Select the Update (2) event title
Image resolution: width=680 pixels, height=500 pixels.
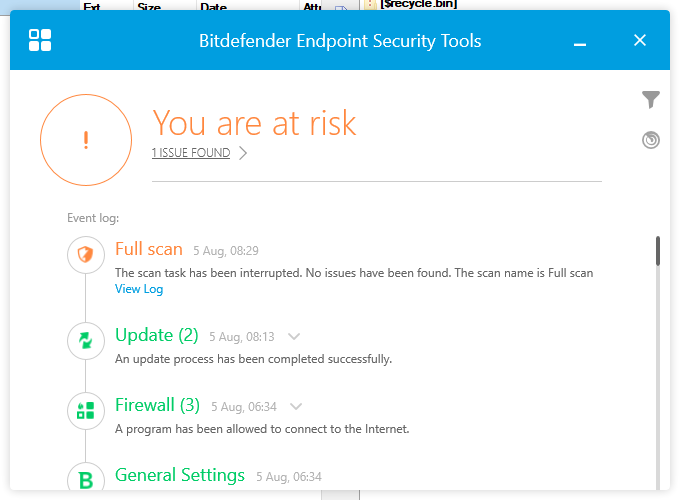coord(157,335)
